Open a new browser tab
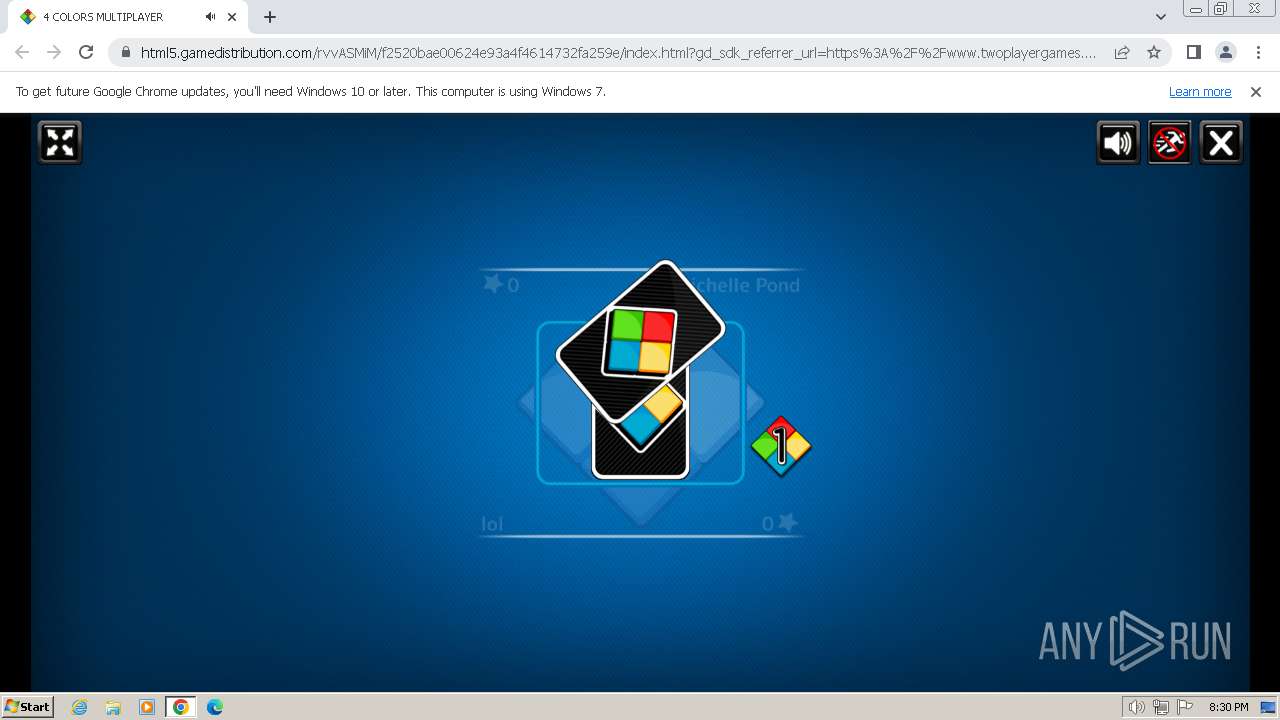The width and height of the screenshot is (1280, 720). coord(270,17)
